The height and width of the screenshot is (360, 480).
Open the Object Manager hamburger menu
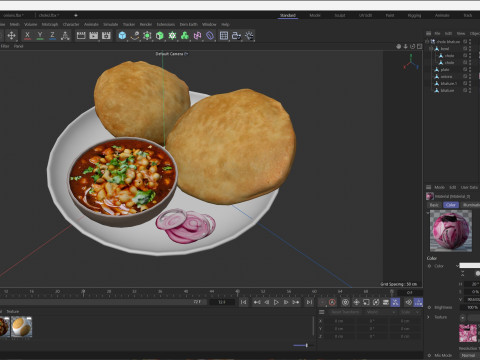429,33
